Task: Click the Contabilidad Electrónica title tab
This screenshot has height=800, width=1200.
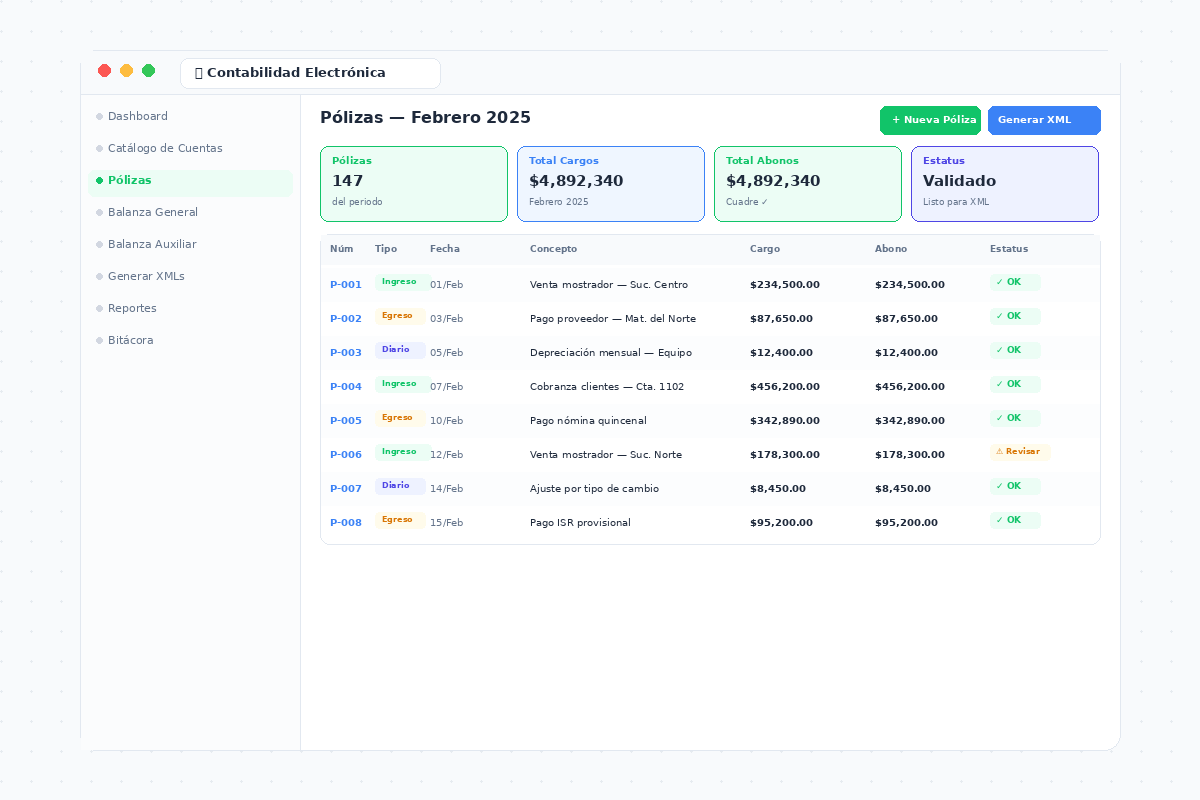Action: (x=310, y=73)
